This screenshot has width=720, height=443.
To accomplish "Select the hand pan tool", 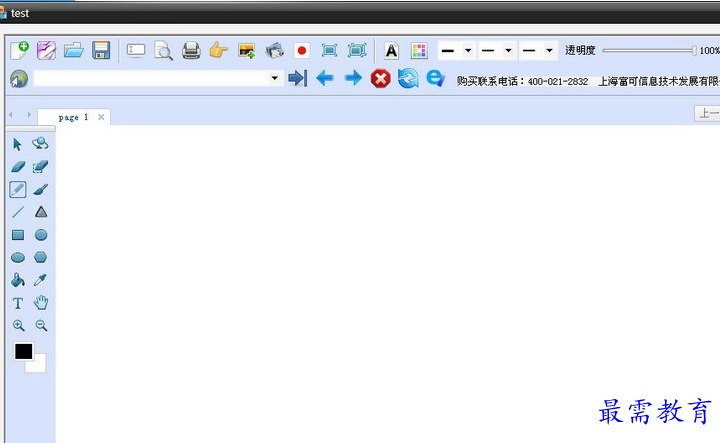I will [x=41, y=303].
